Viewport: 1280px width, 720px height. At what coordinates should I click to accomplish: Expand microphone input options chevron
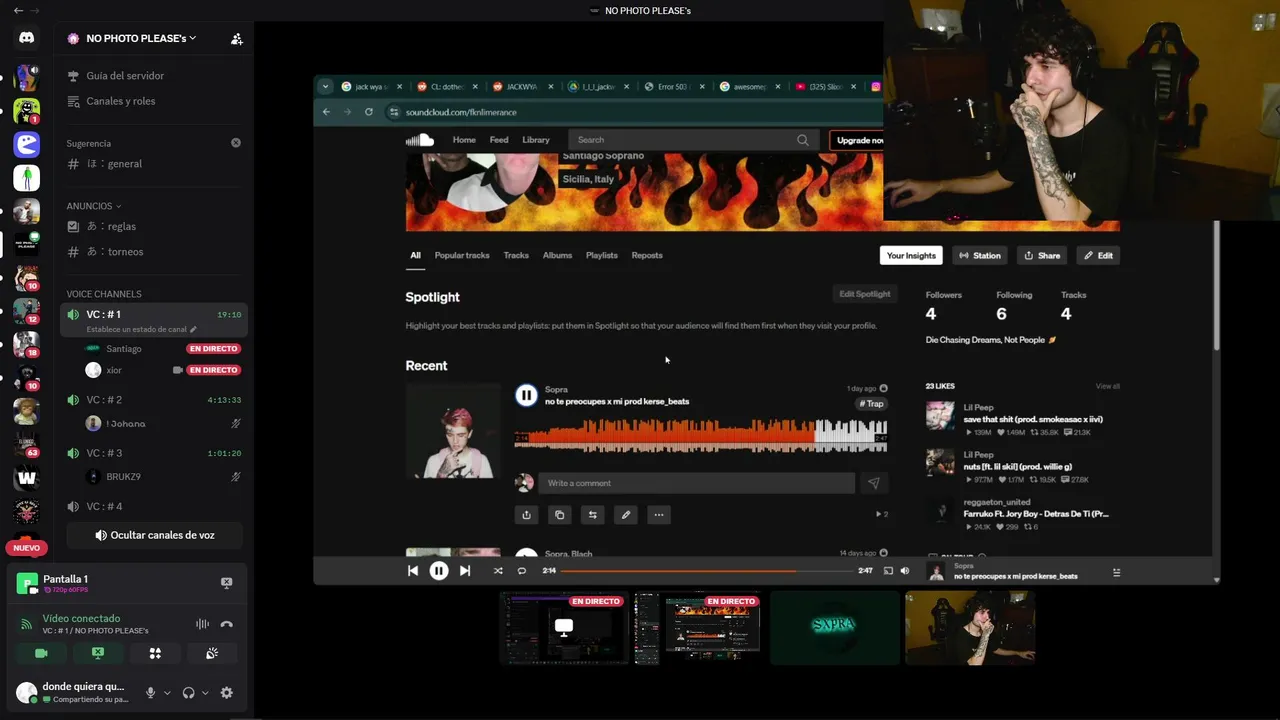(x=167, y=693)
